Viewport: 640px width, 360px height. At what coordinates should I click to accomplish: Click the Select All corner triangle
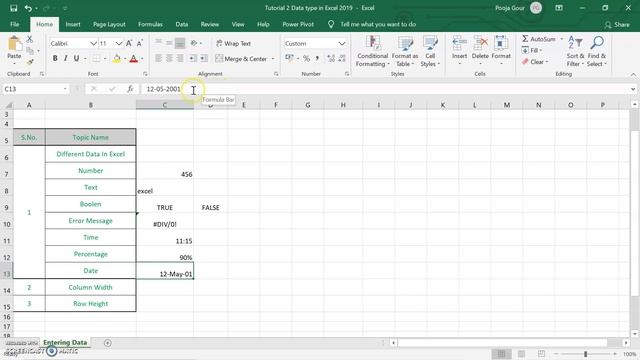point(8,105)
